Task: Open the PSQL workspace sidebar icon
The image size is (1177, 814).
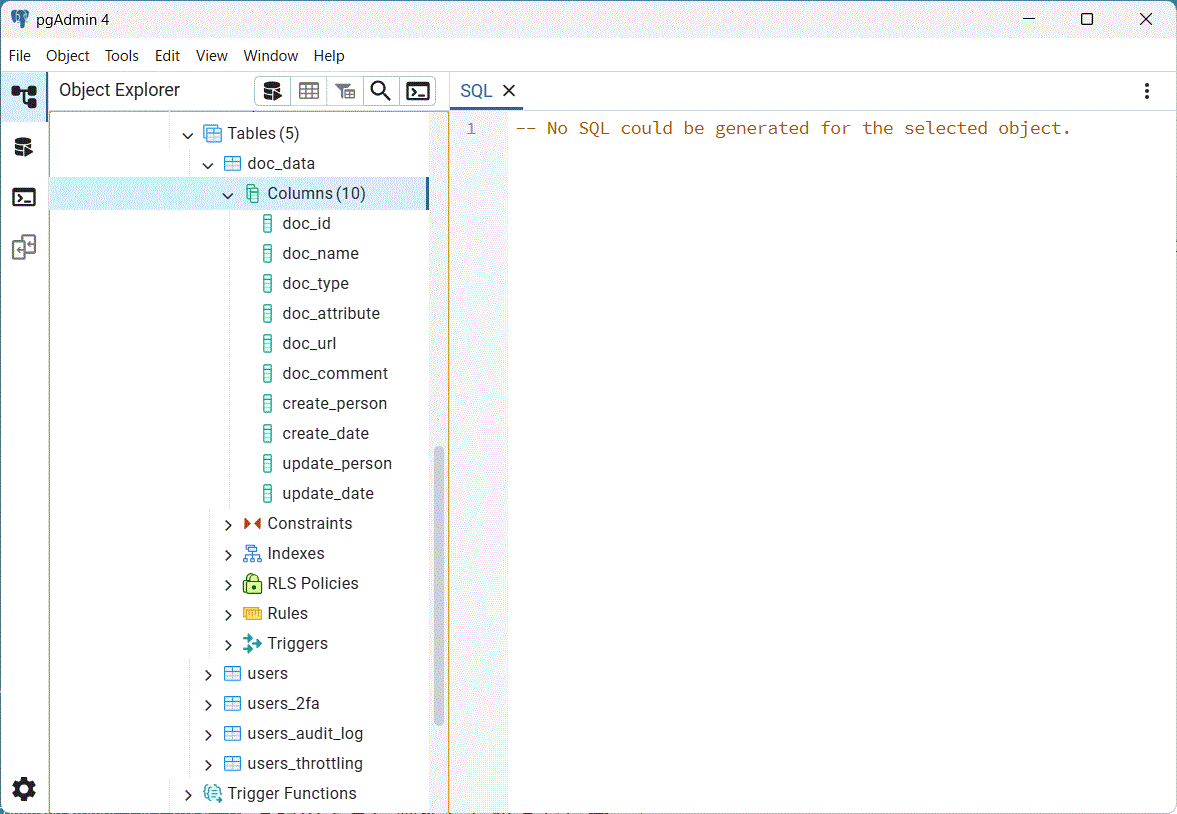Action: click(24, 197)
